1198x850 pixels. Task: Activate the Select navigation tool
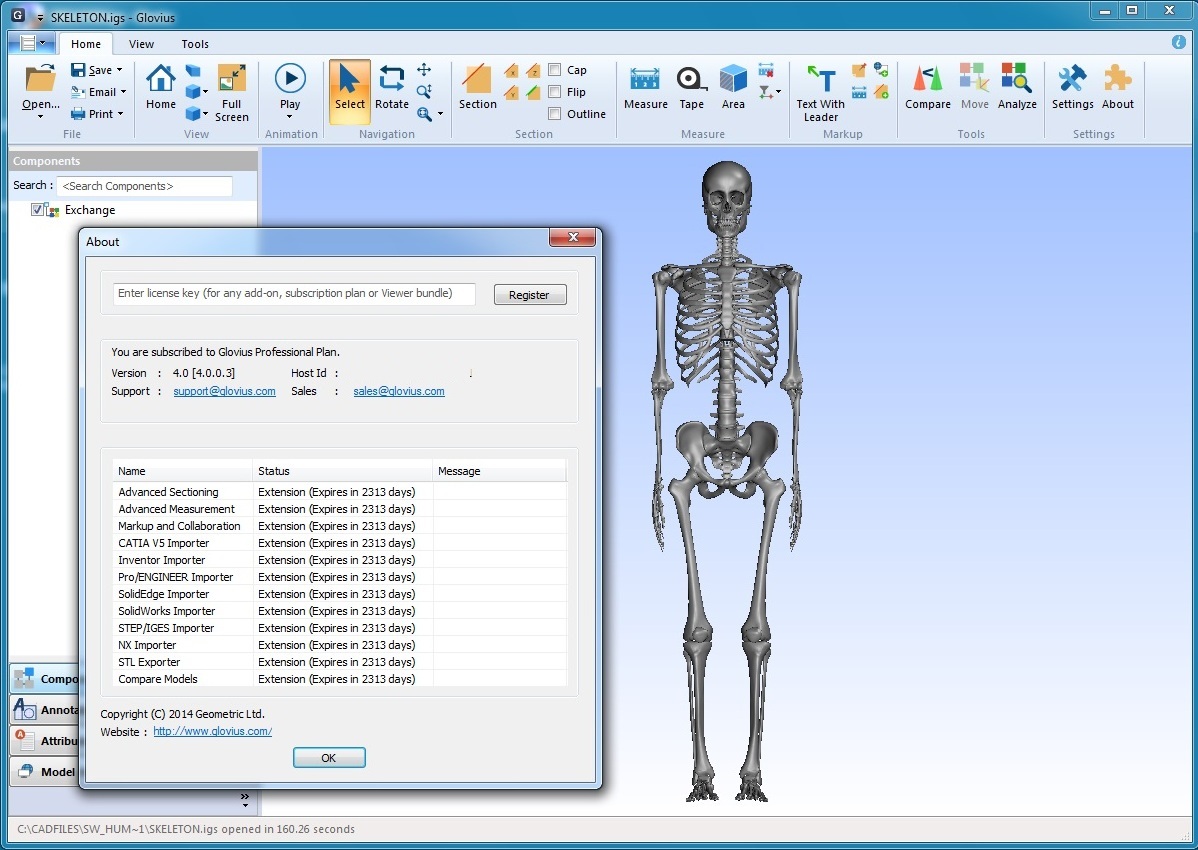coord(350,92)
